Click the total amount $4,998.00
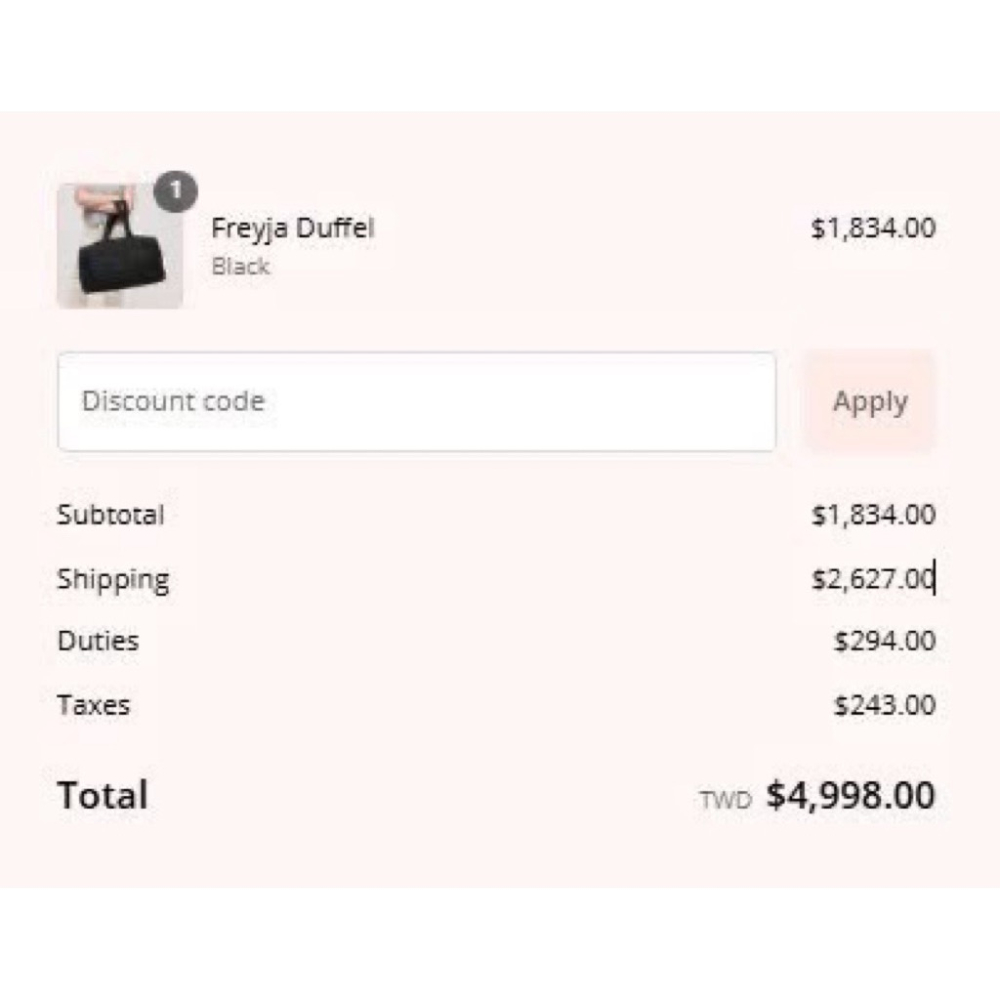 [x=850, y=796]
